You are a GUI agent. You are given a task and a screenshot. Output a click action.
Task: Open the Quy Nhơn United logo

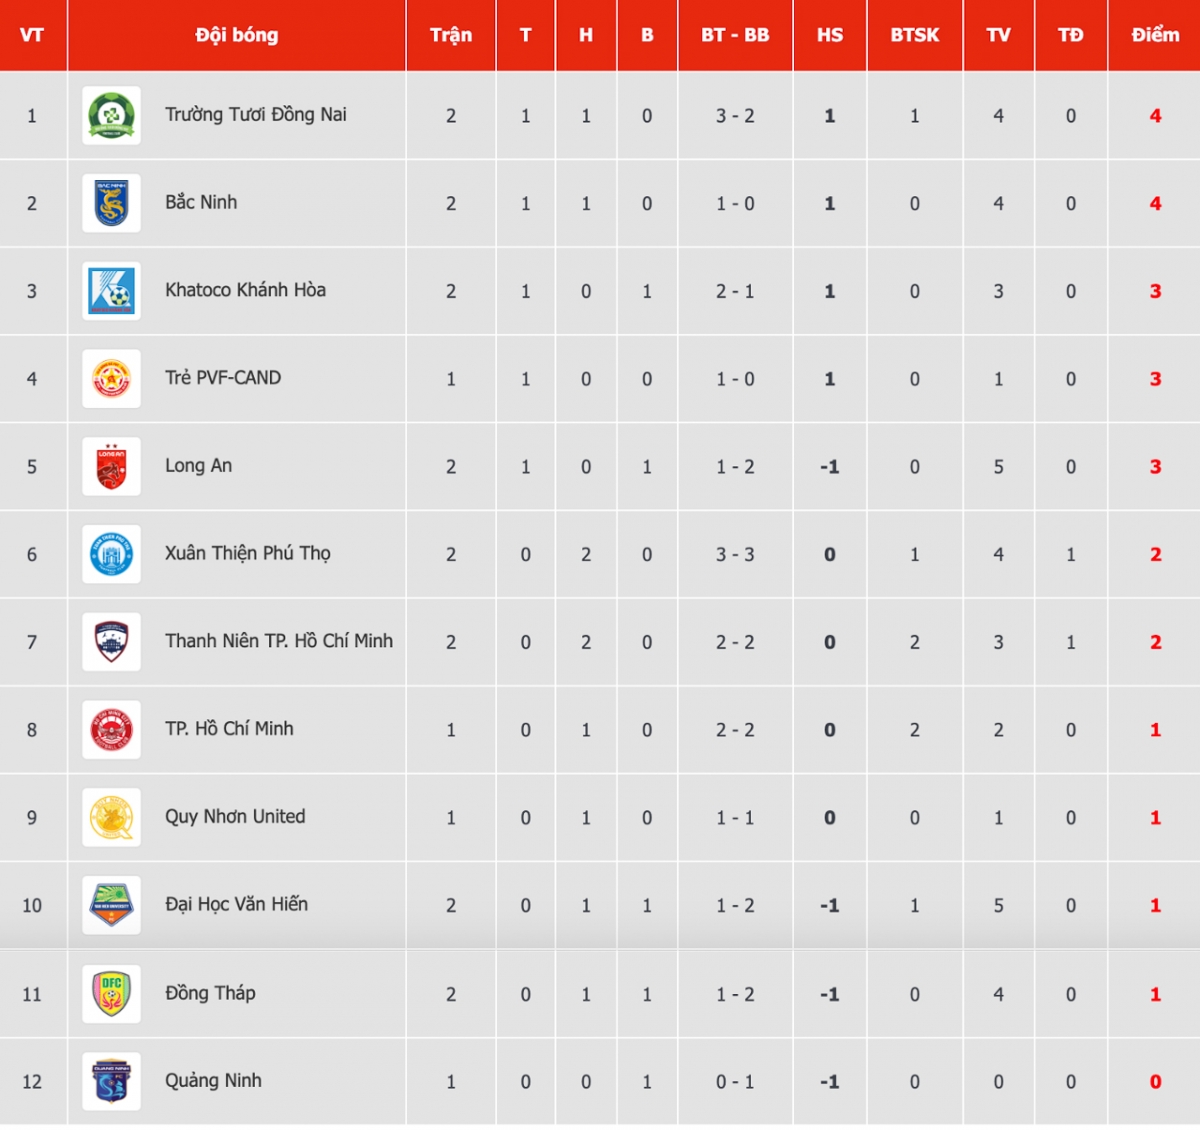pos(111,817)
